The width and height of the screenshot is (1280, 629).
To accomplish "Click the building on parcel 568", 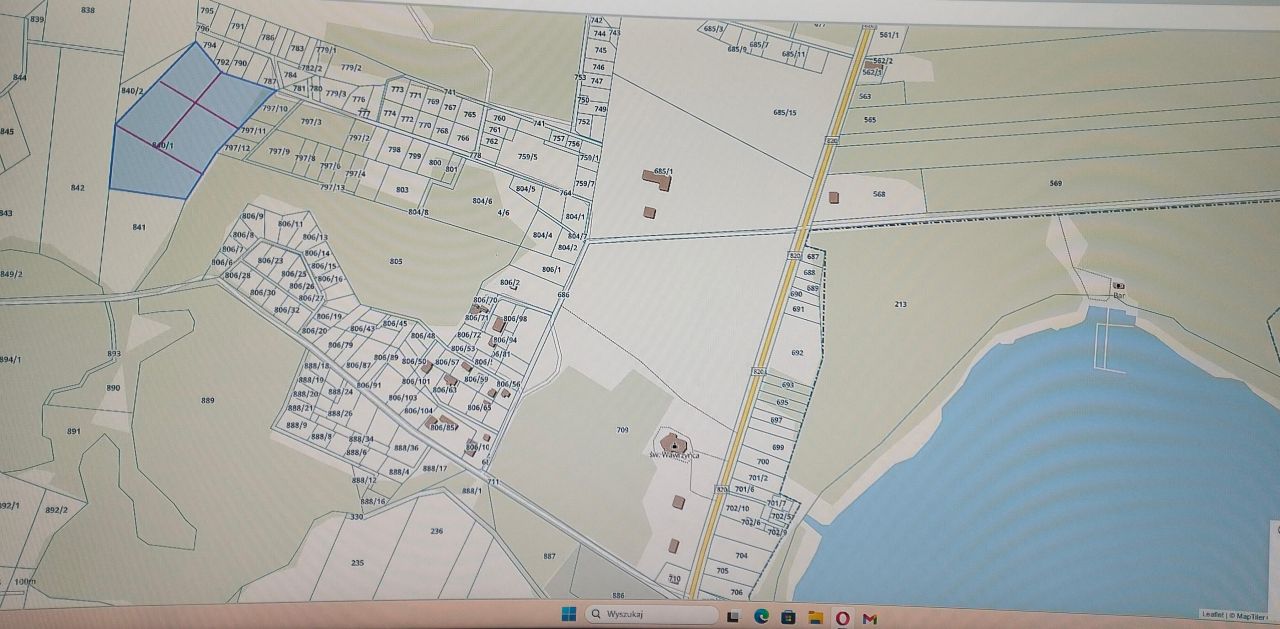I will click(834, 196).
